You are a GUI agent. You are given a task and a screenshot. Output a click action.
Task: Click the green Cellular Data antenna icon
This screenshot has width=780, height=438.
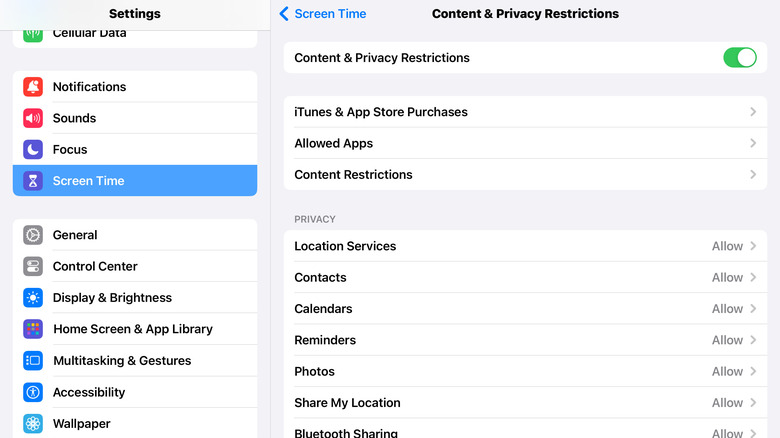[x=33, y=36]
